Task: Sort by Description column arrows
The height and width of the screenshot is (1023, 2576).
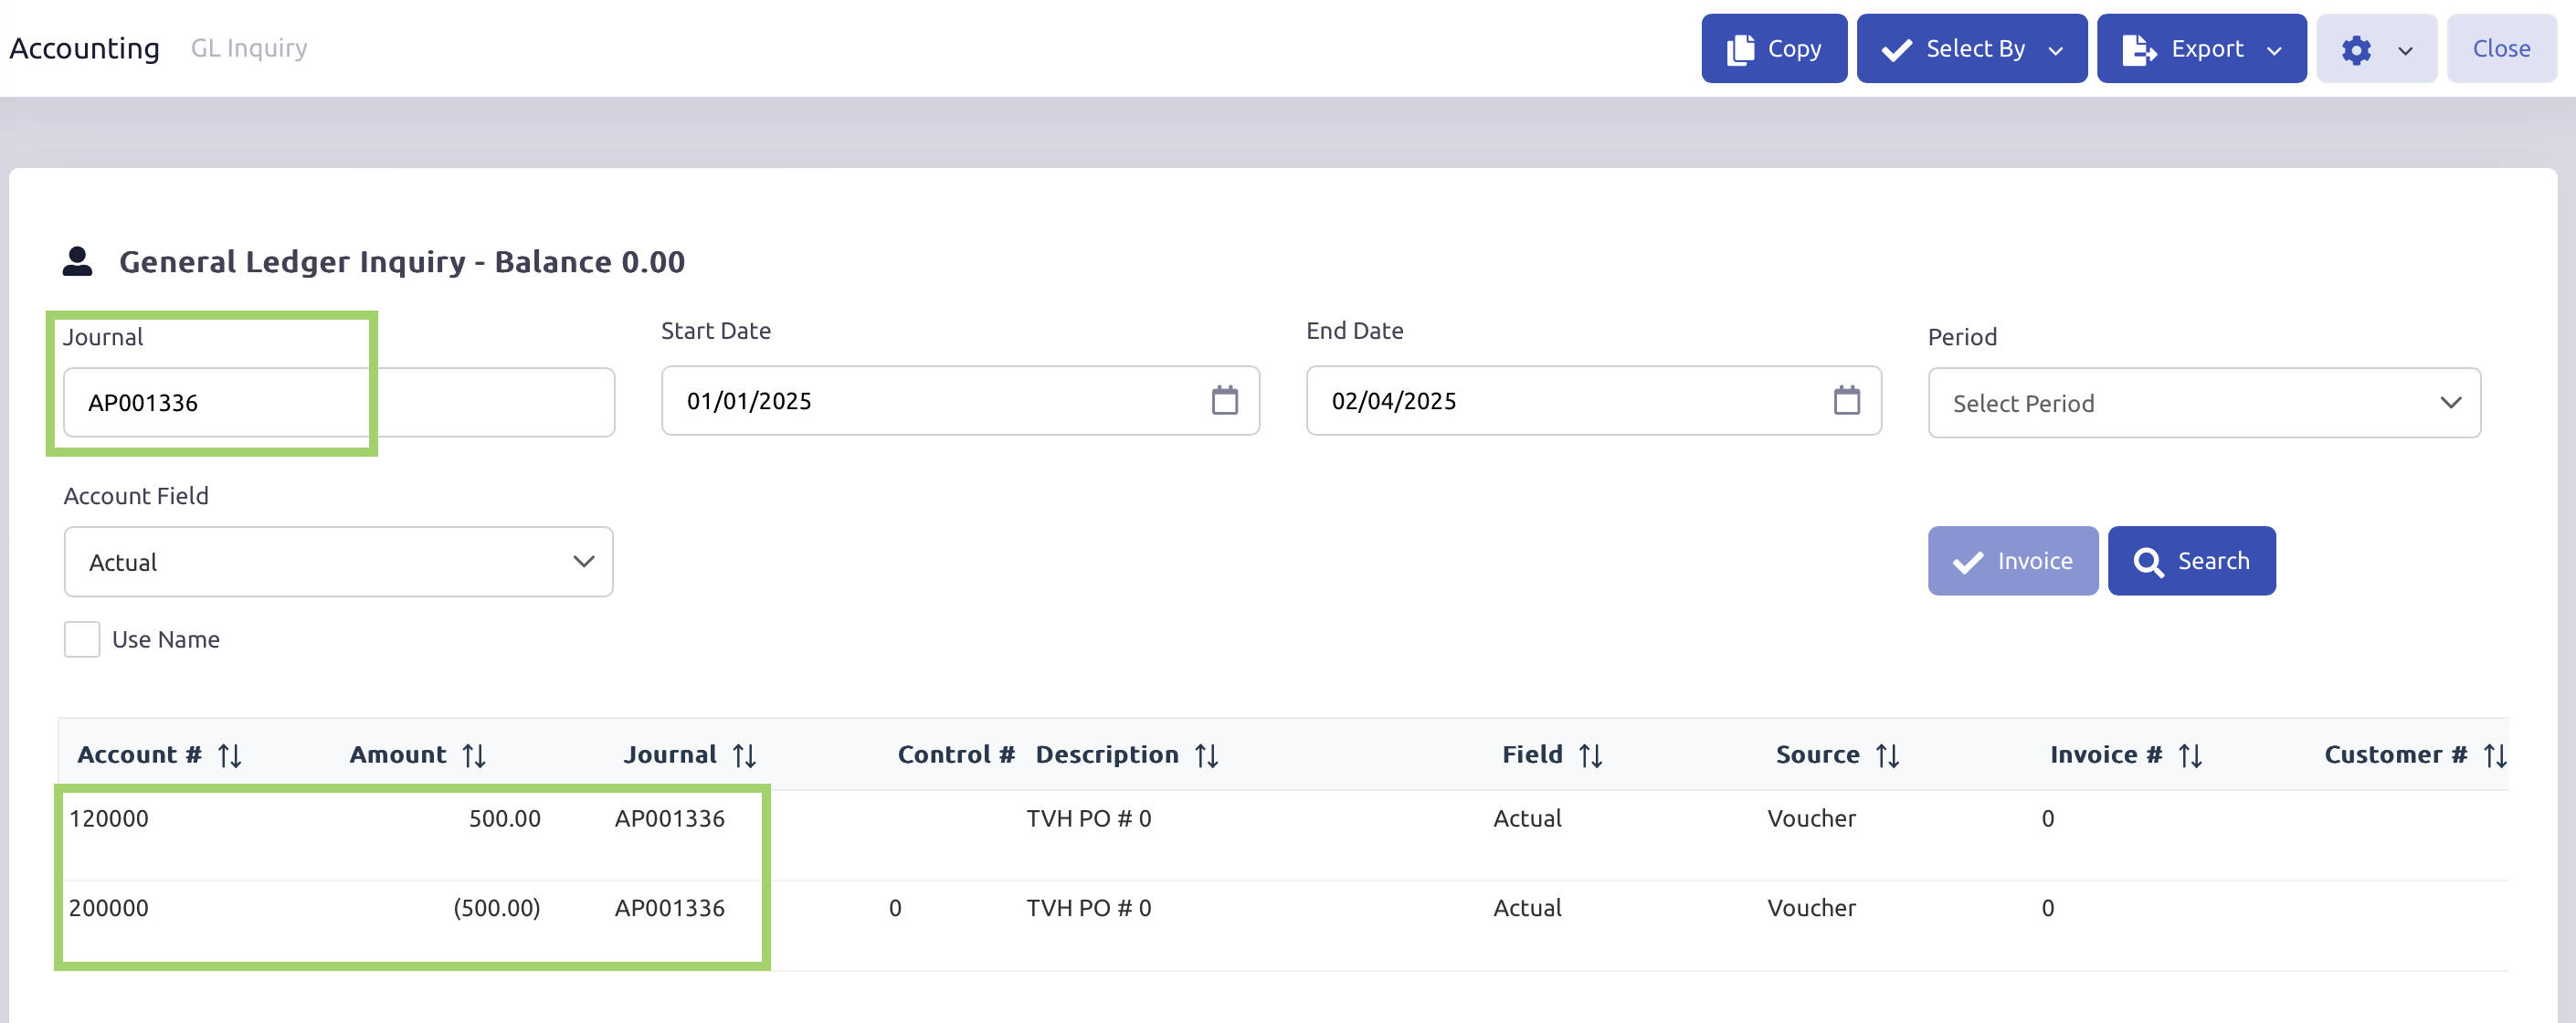Action: 1206,755
